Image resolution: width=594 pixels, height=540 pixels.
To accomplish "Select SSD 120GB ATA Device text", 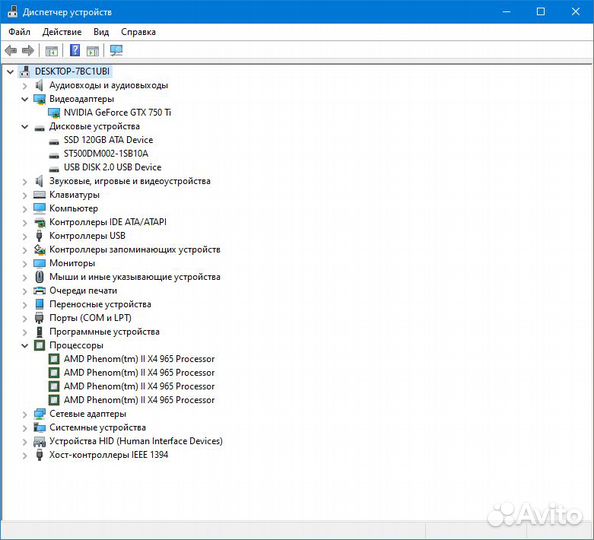I will pos(108,140).
